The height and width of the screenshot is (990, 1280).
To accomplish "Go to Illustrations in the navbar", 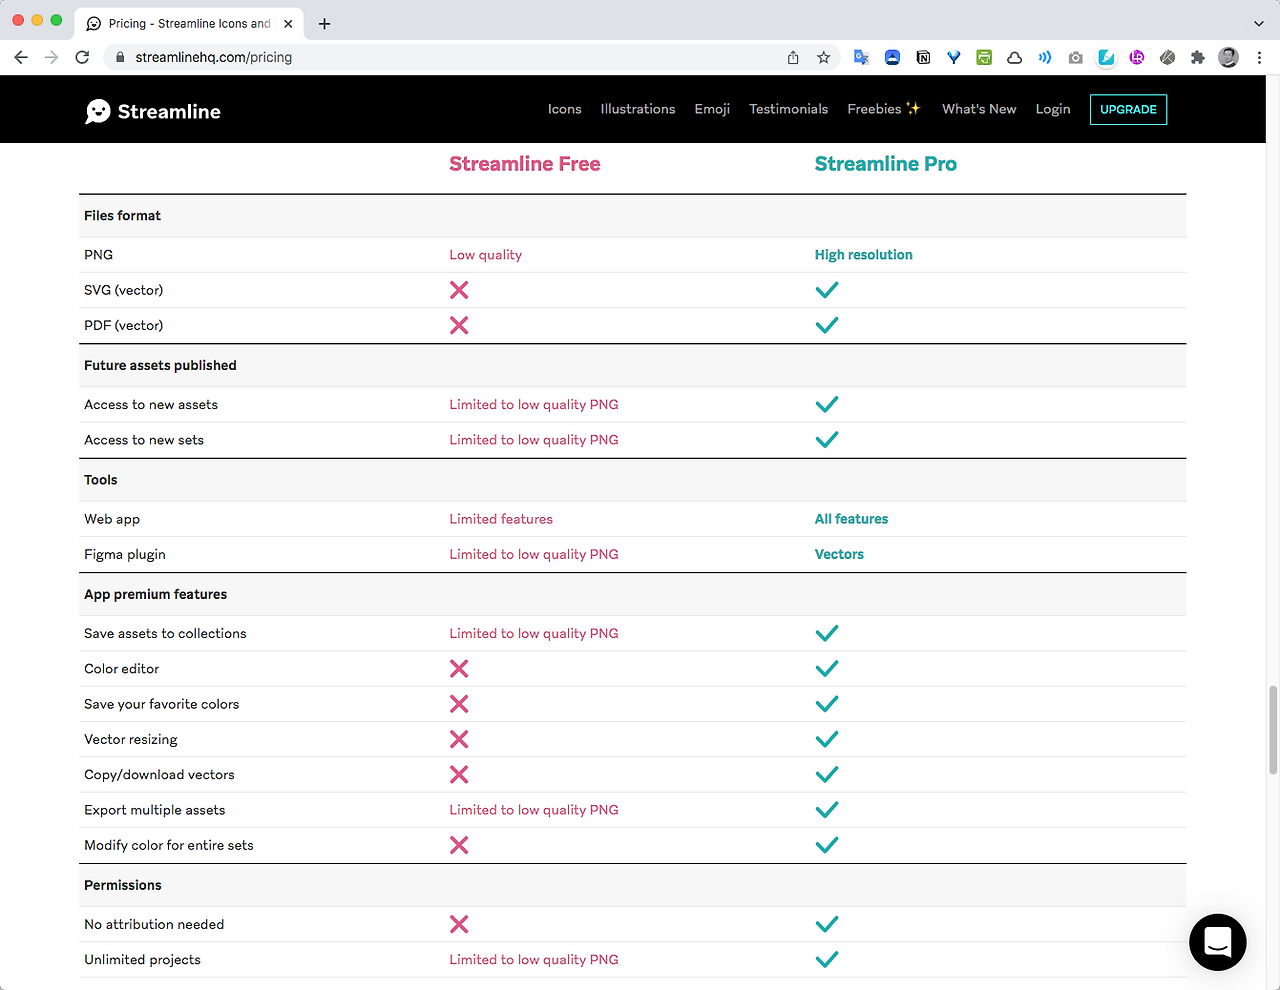I will coord(638,109).
